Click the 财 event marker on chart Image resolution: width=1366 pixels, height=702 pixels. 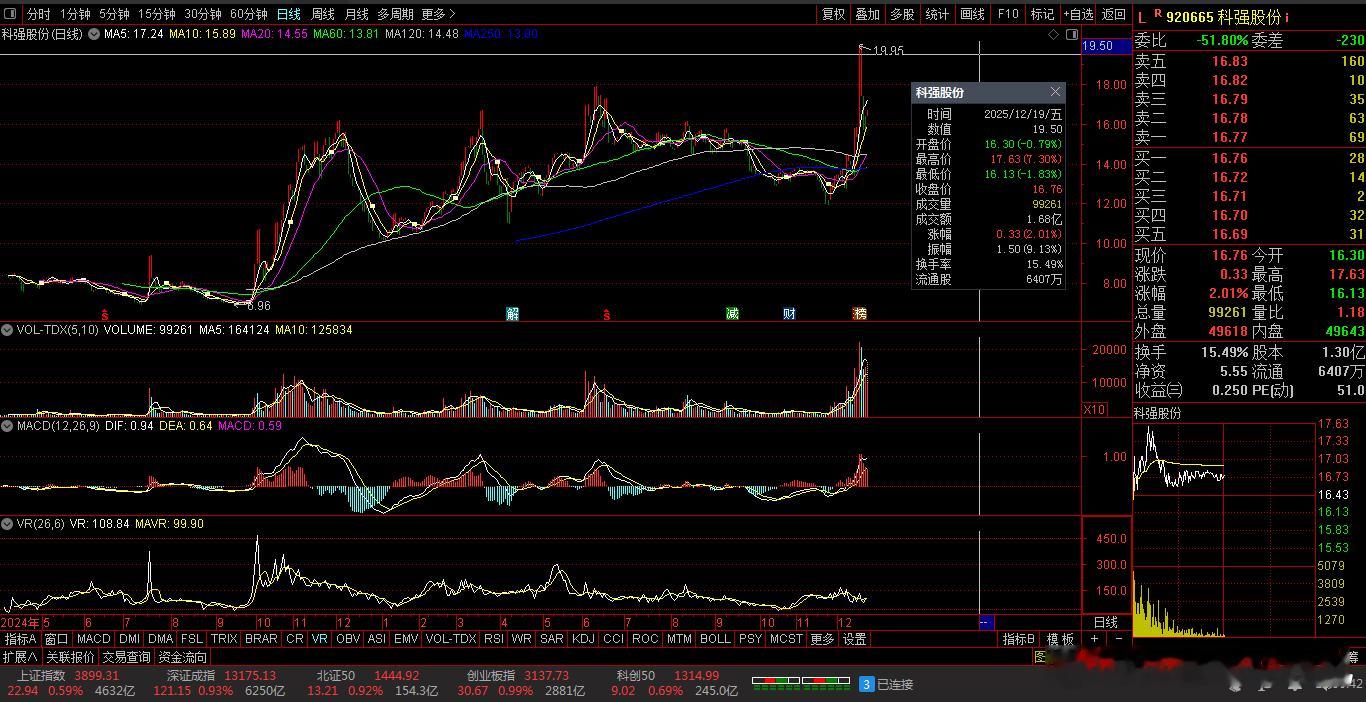[789, 313]
